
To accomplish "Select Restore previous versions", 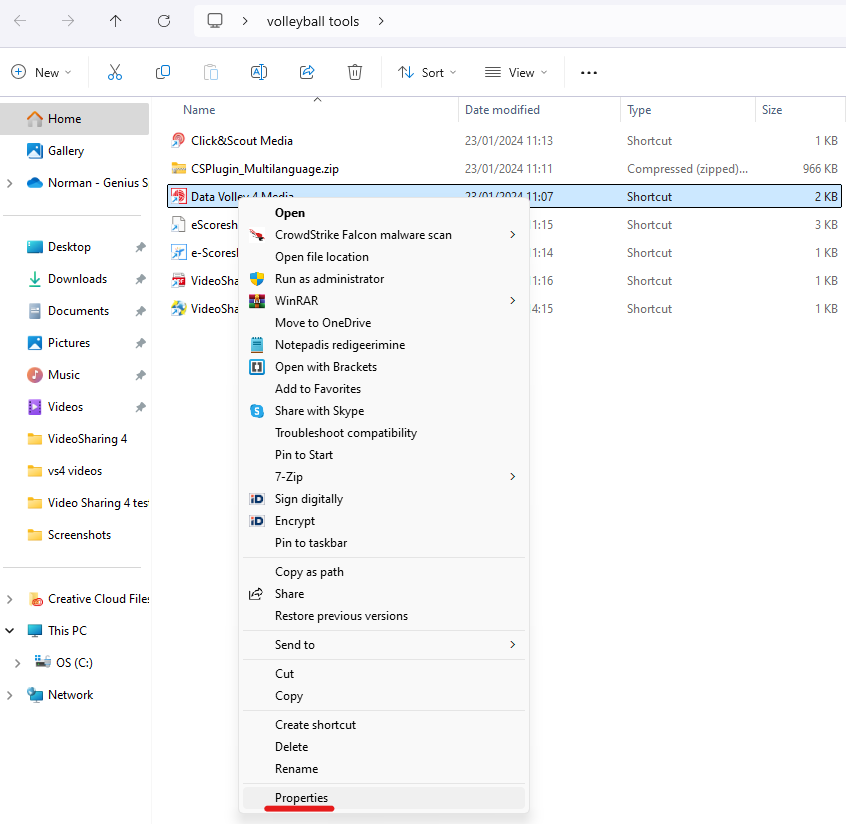I will coord(384,616).
